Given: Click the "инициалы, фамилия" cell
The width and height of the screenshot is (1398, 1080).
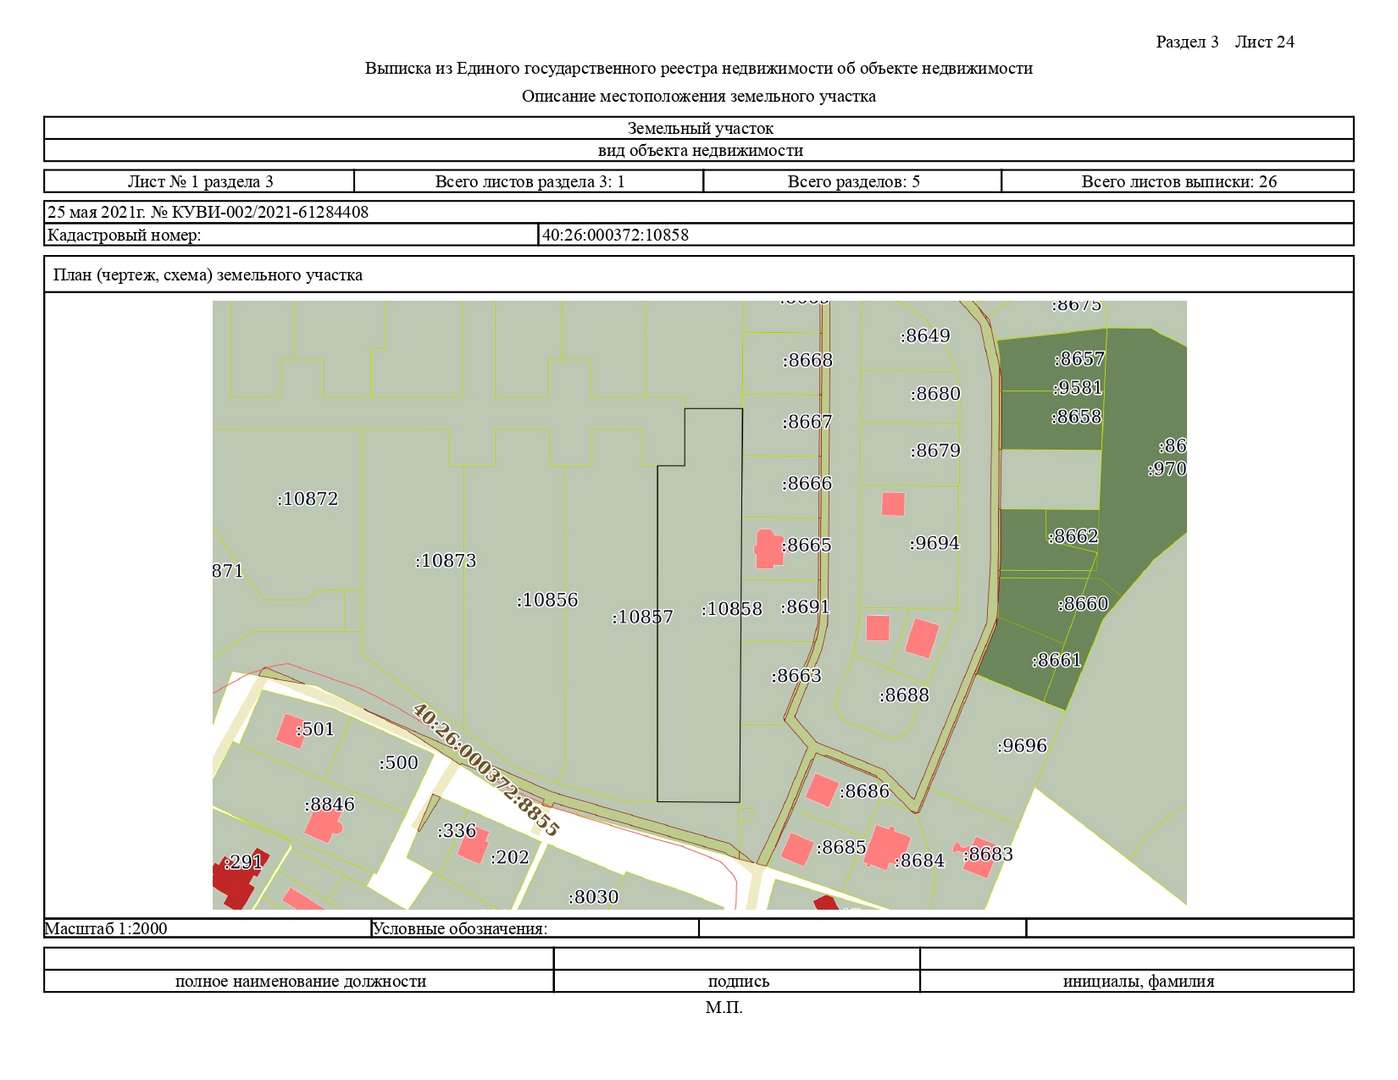Looking at the screenshot, I should click(x=1138, y=981).
